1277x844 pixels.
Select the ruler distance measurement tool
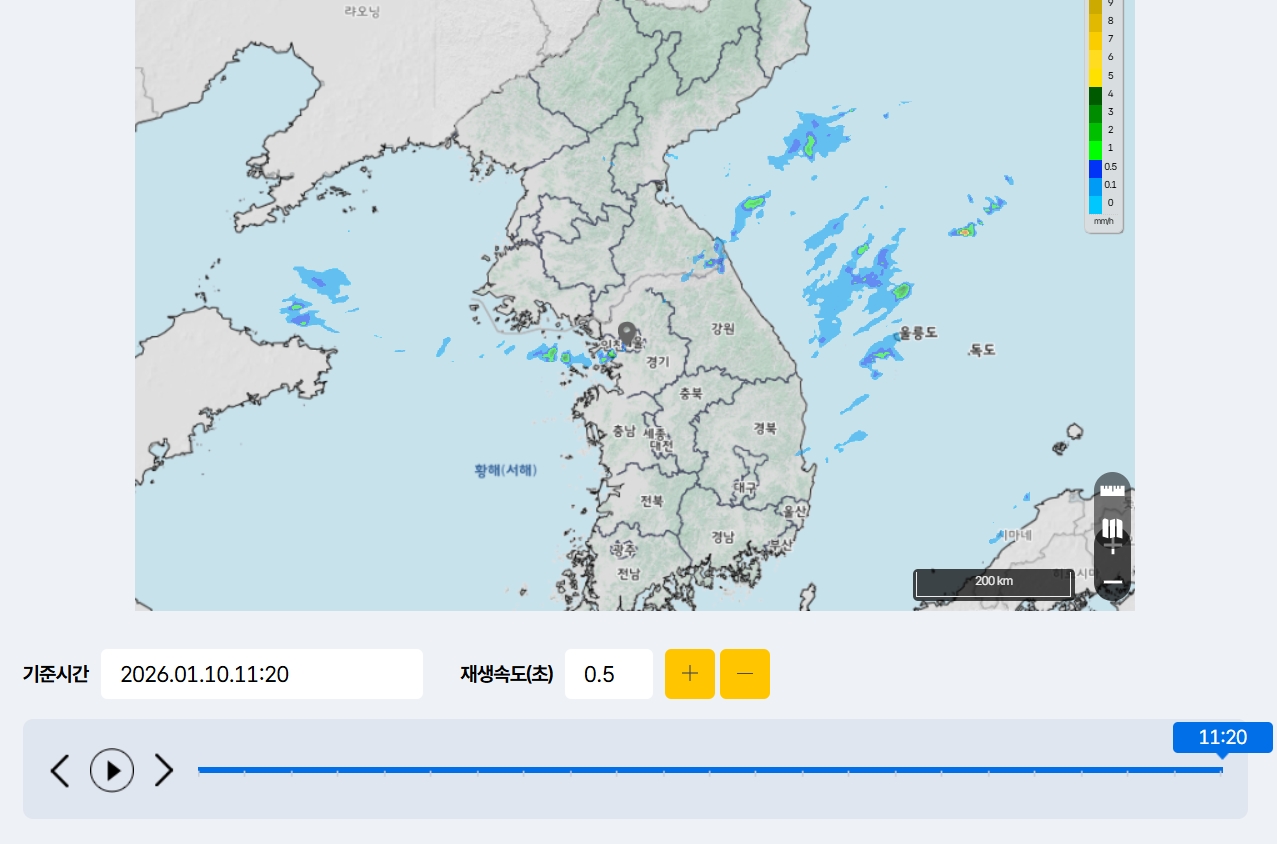point(1112,490)
